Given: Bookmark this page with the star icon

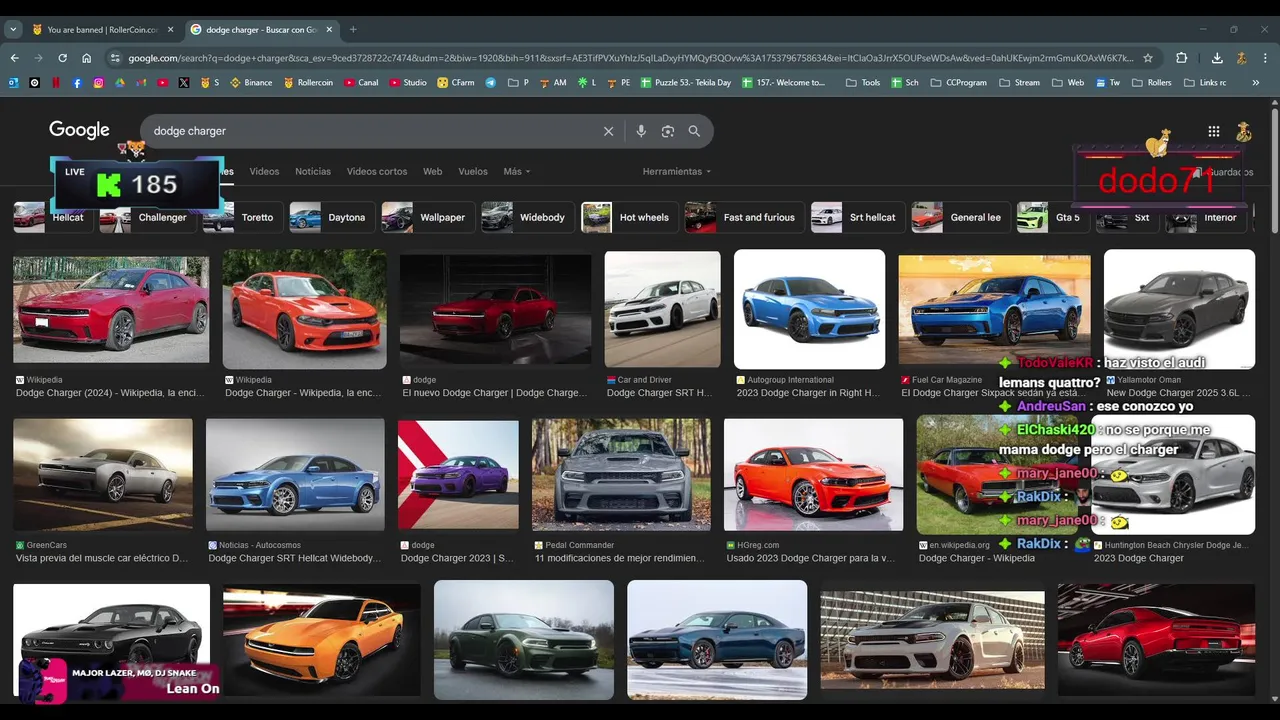Looking at the screenshot, I should click(1148, 58).
